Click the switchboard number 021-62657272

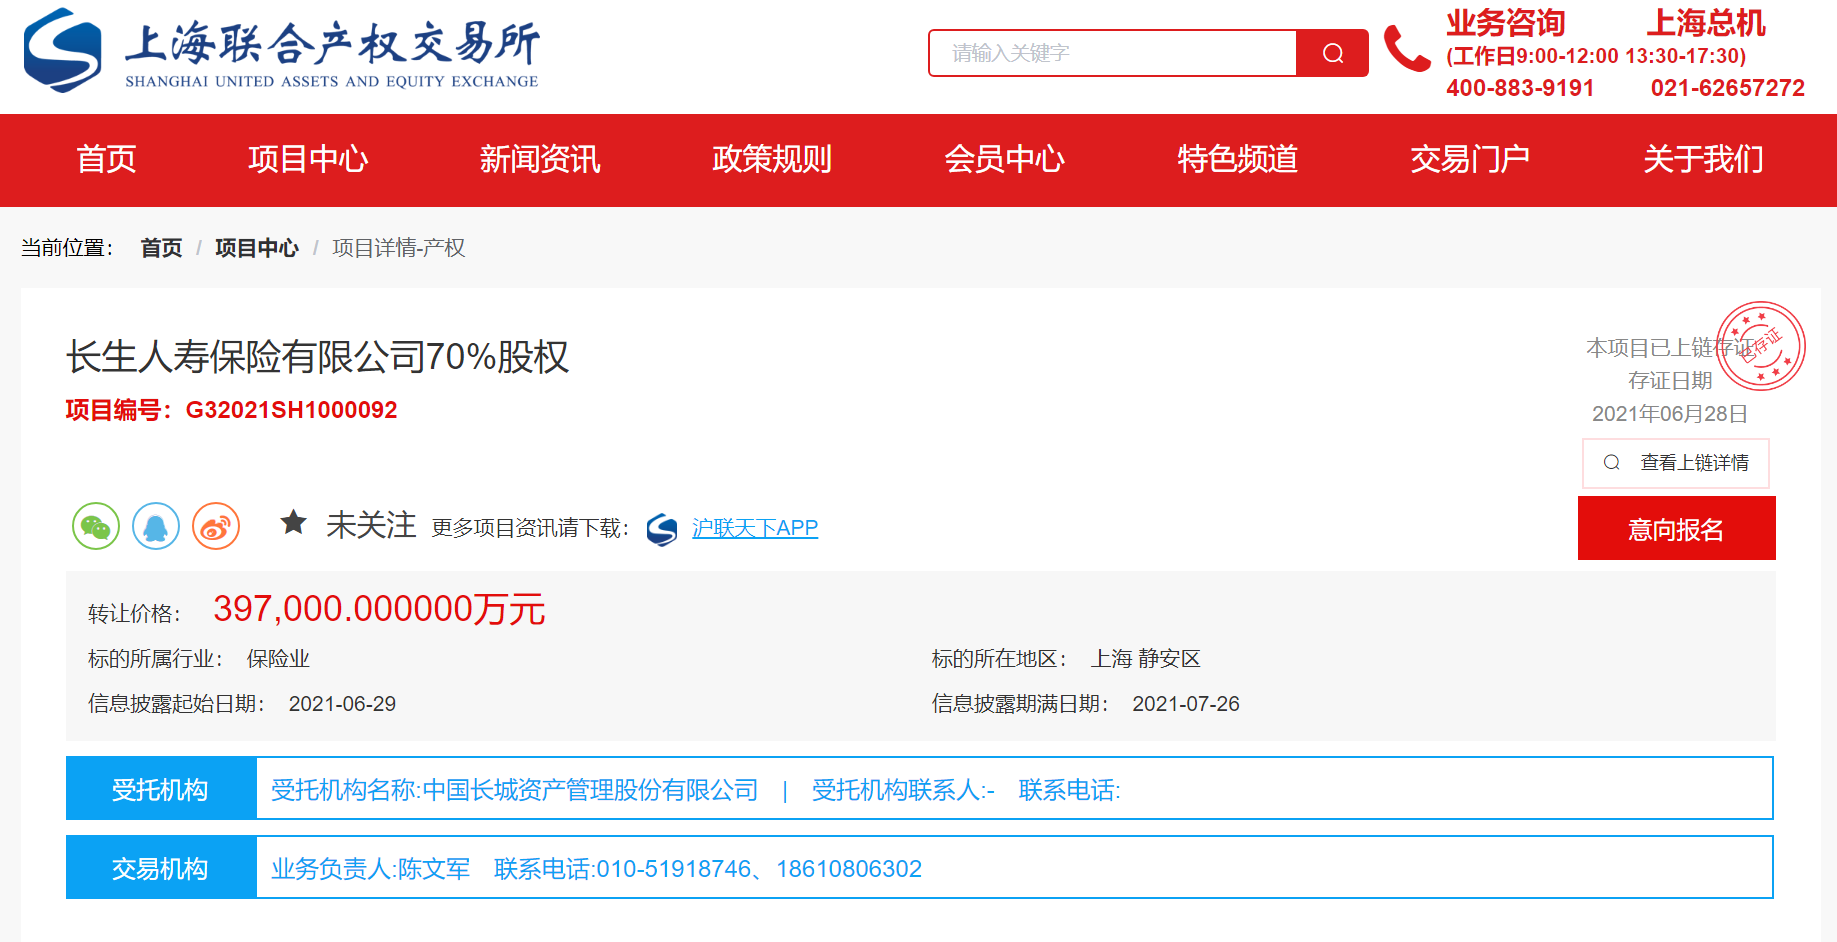(x=1728, y=88)
